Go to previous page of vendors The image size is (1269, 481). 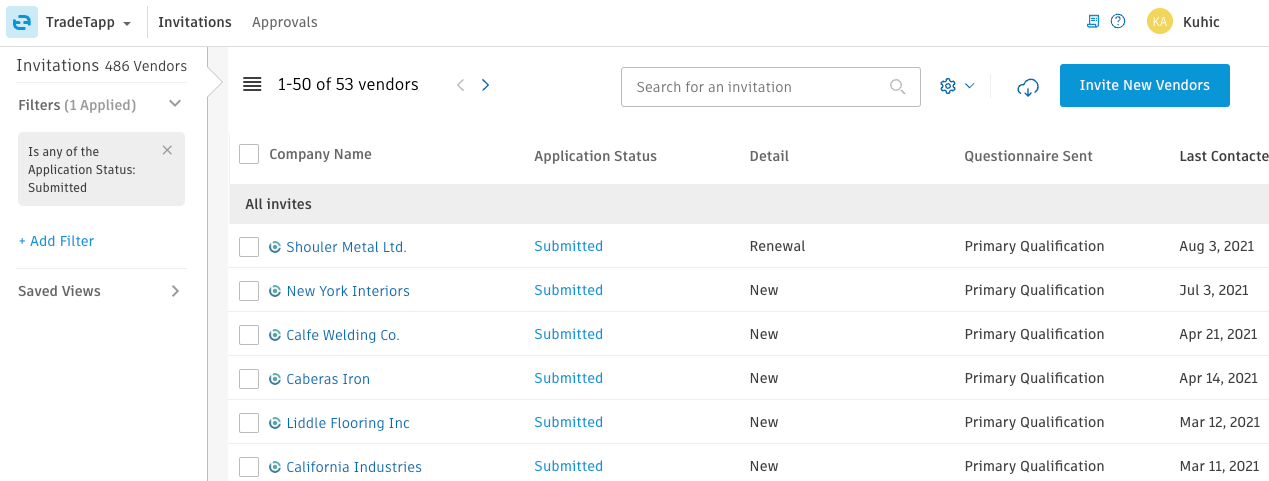[461, 85]
